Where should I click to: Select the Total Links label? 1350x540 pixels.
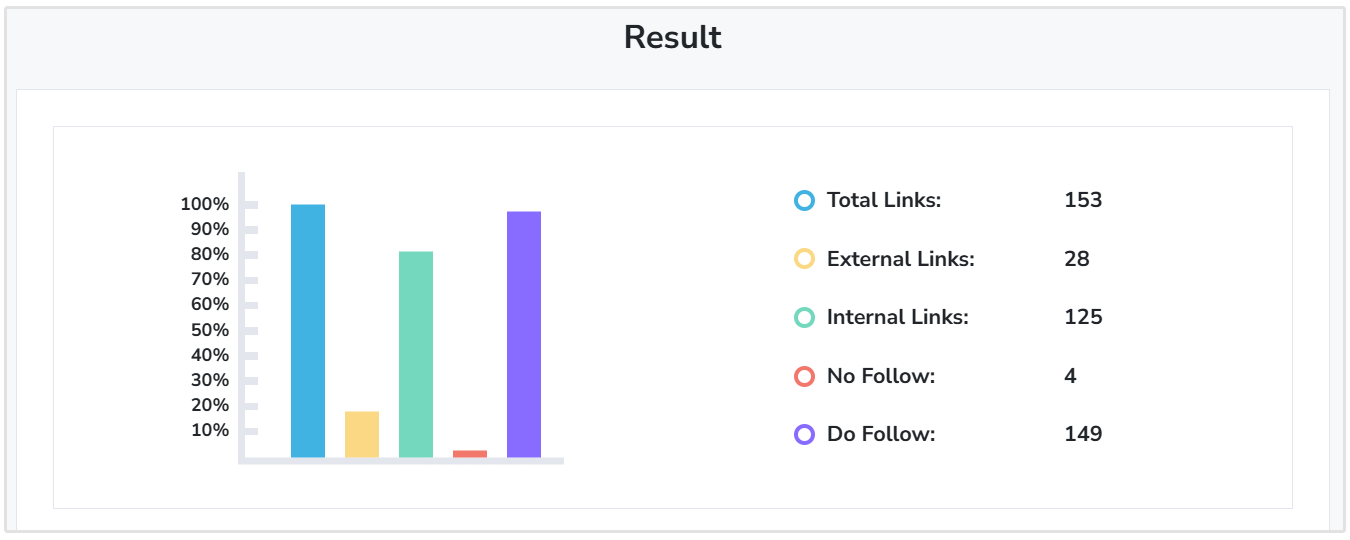click(884, 200)
